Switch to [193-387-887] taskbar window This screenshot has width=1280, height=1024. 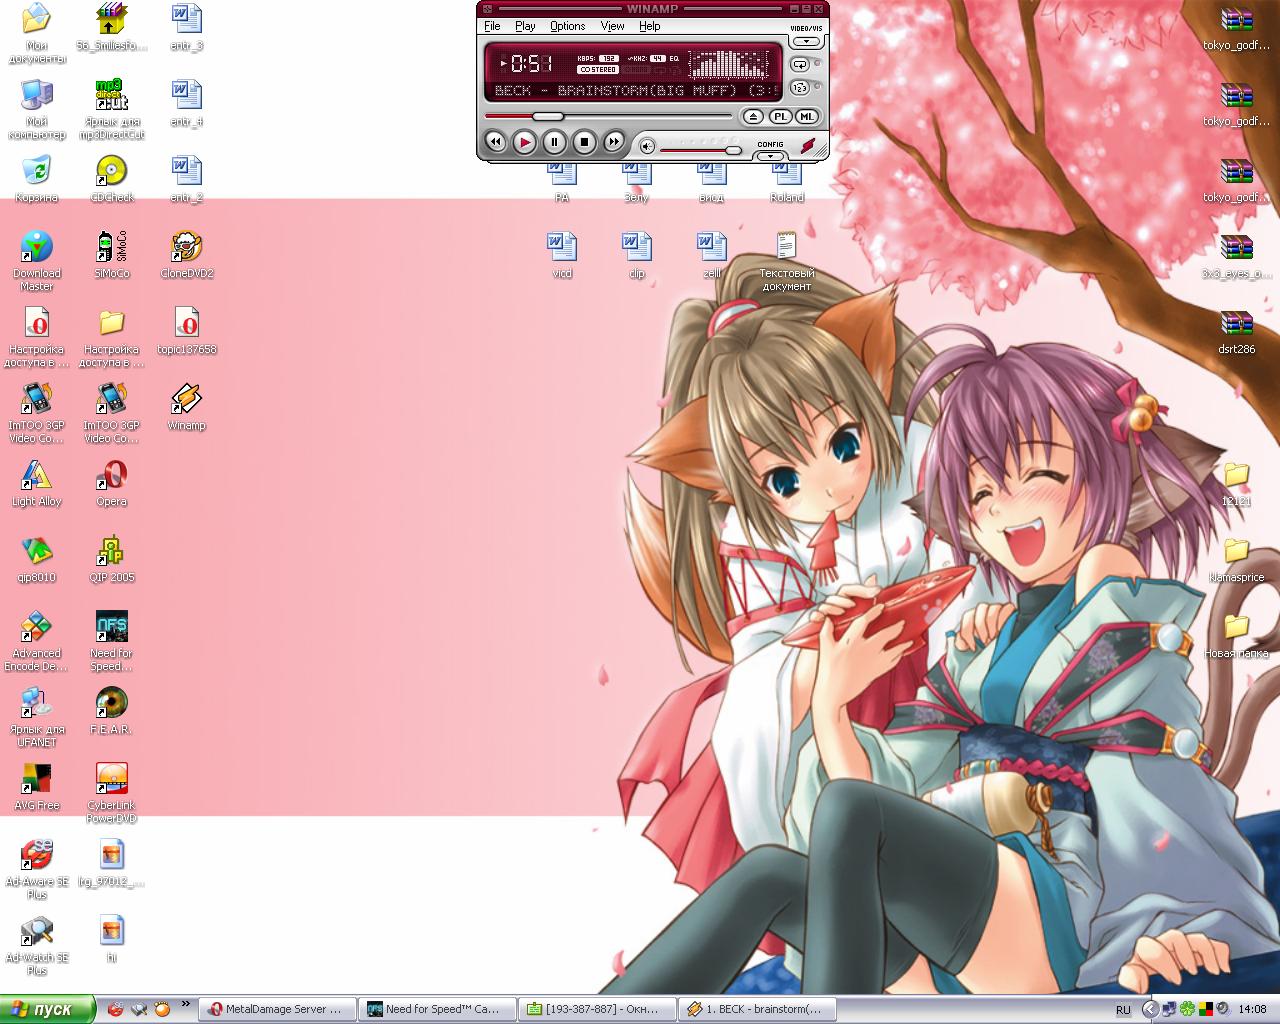coord(598,1009)
